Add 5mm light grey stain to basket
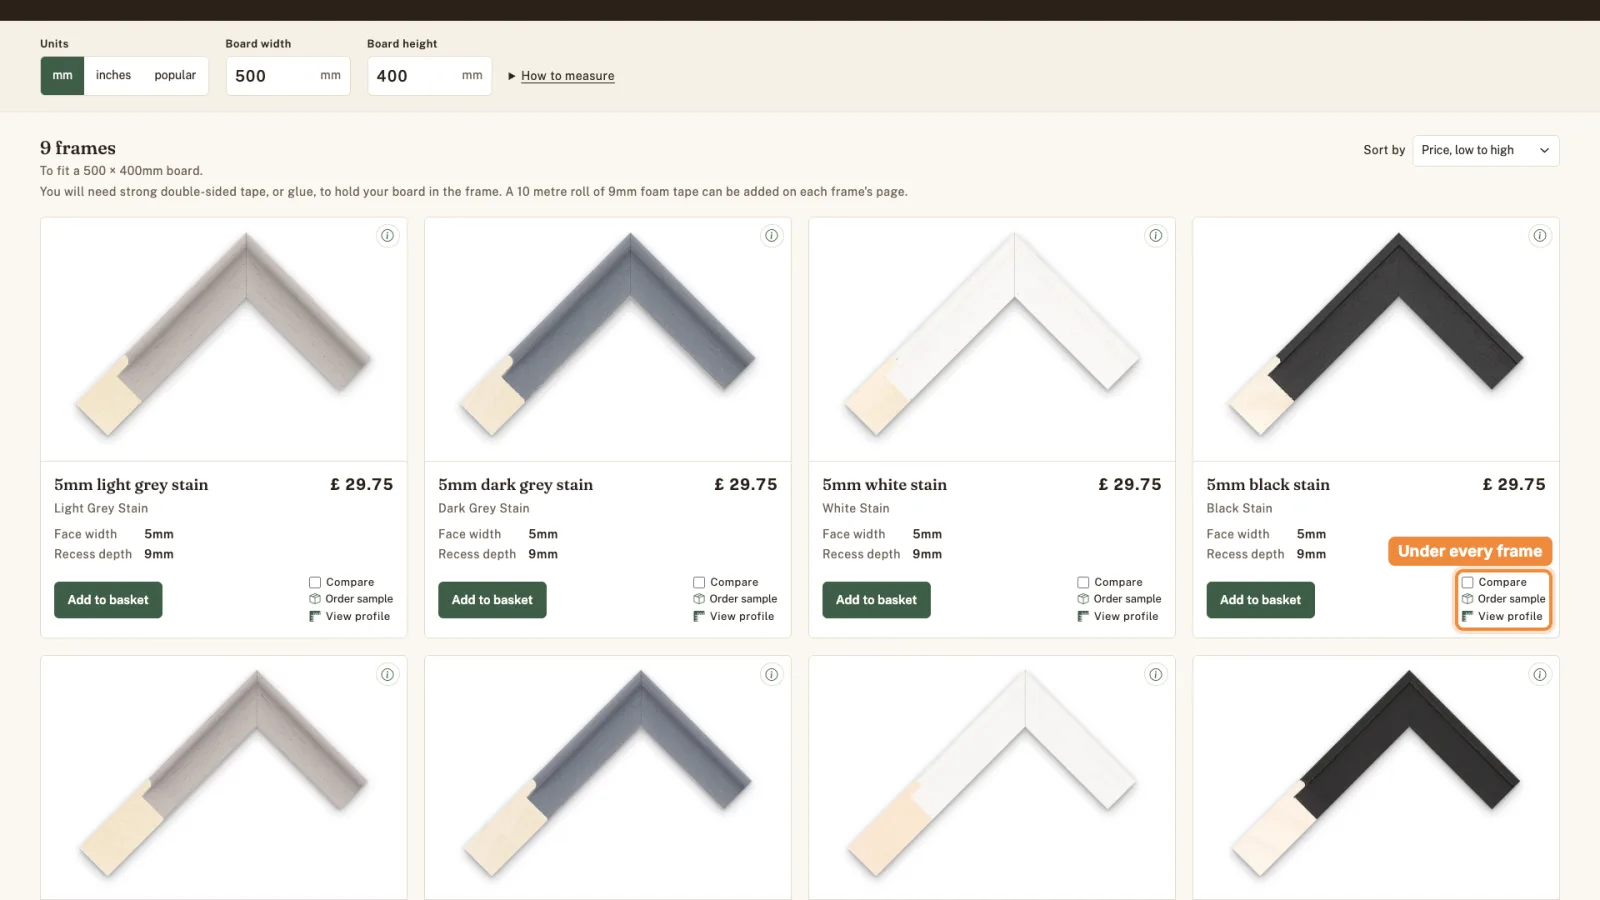 point(108,600)
